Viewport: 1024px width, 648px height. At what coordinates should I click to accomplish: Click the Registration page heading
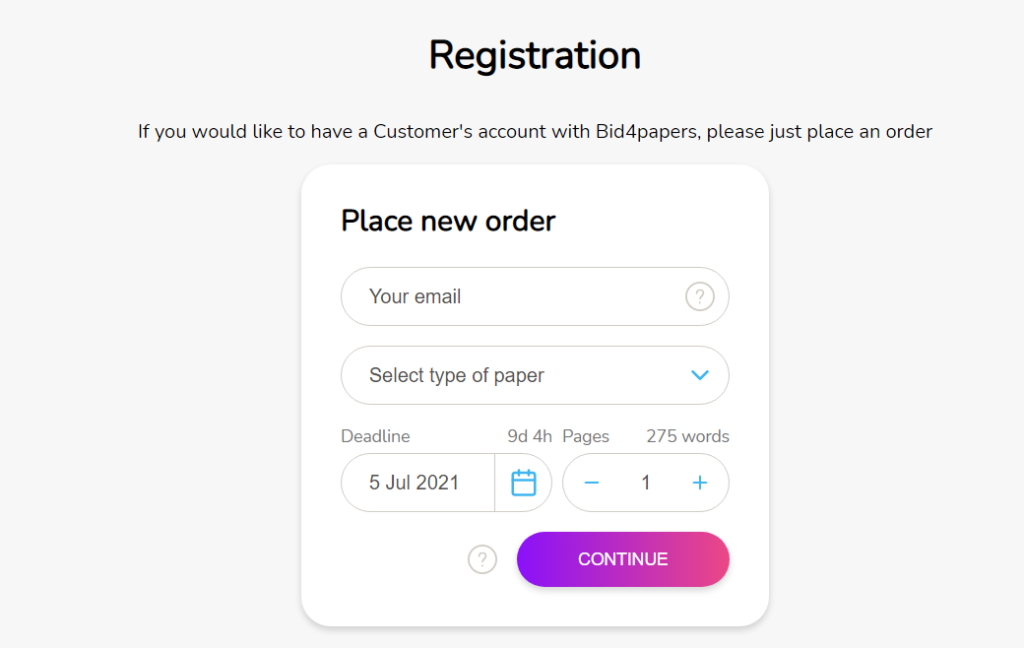tap(535, 55)
